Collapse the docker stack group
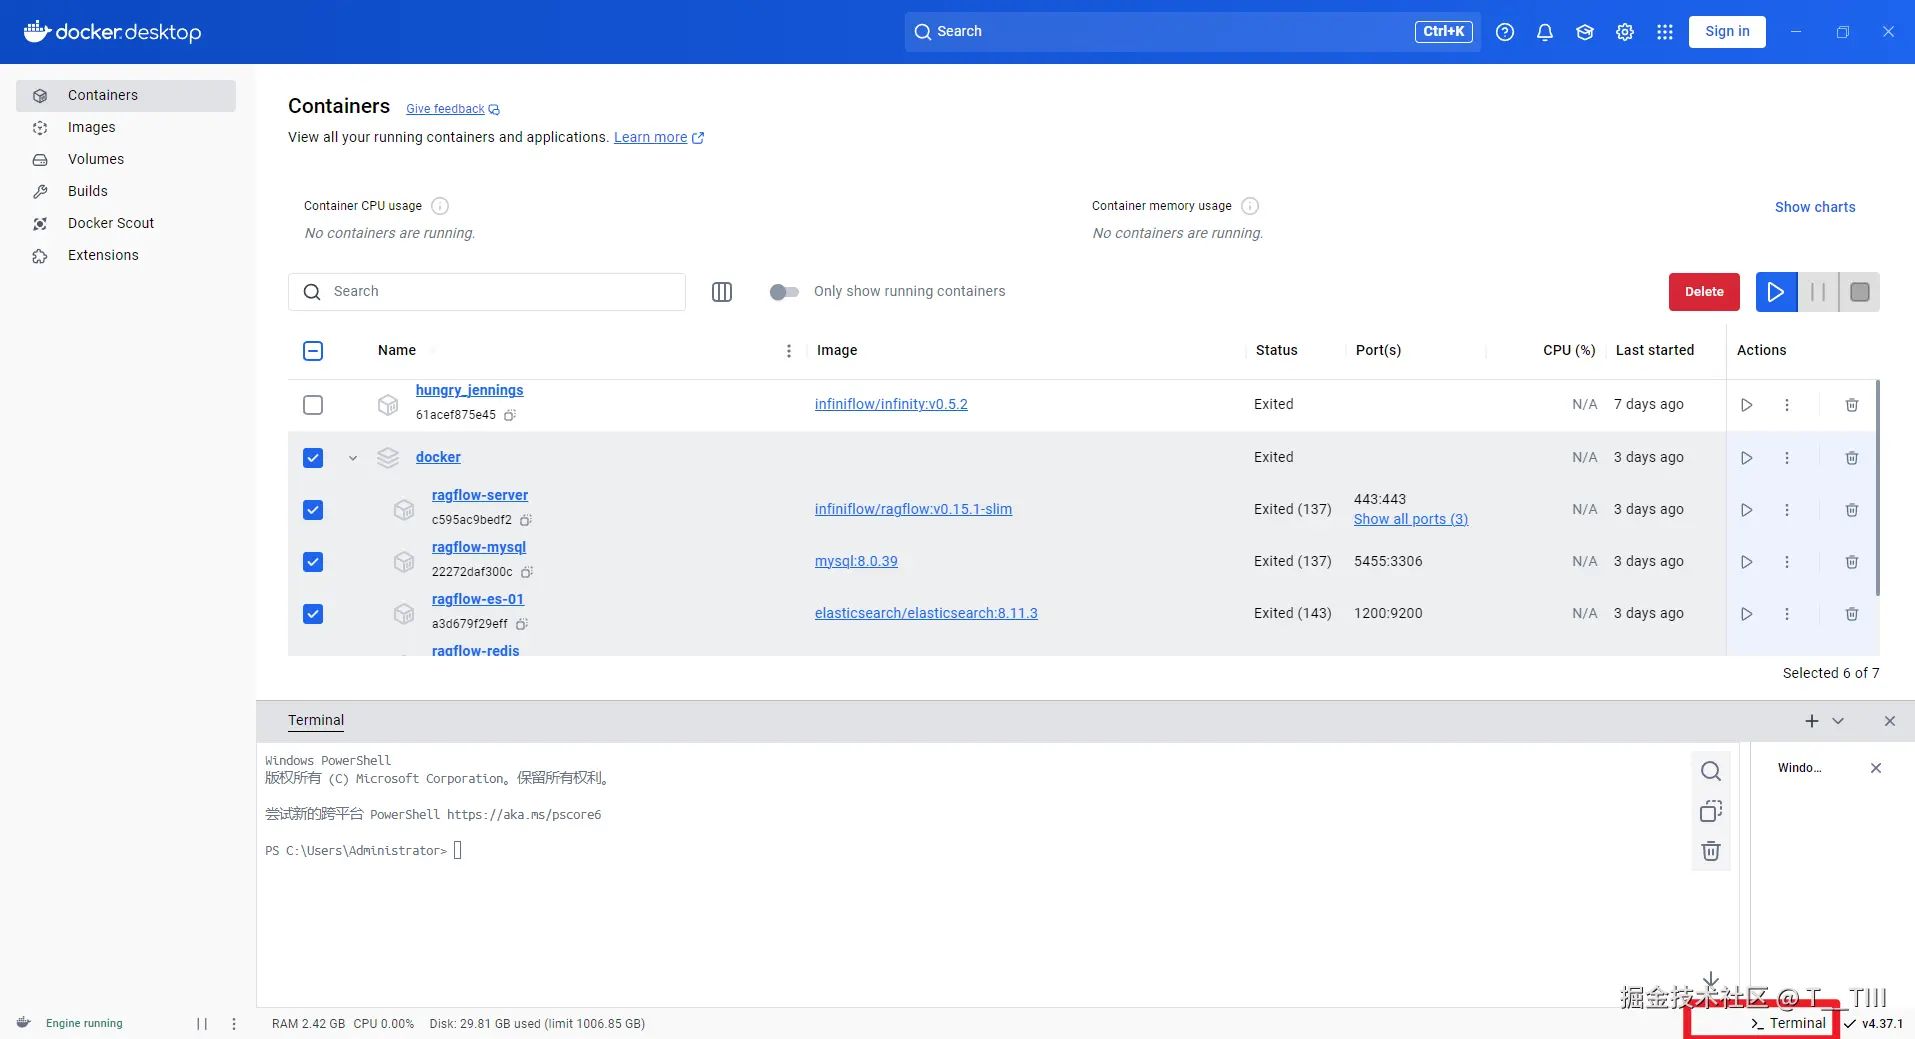 tap(353, 458)
